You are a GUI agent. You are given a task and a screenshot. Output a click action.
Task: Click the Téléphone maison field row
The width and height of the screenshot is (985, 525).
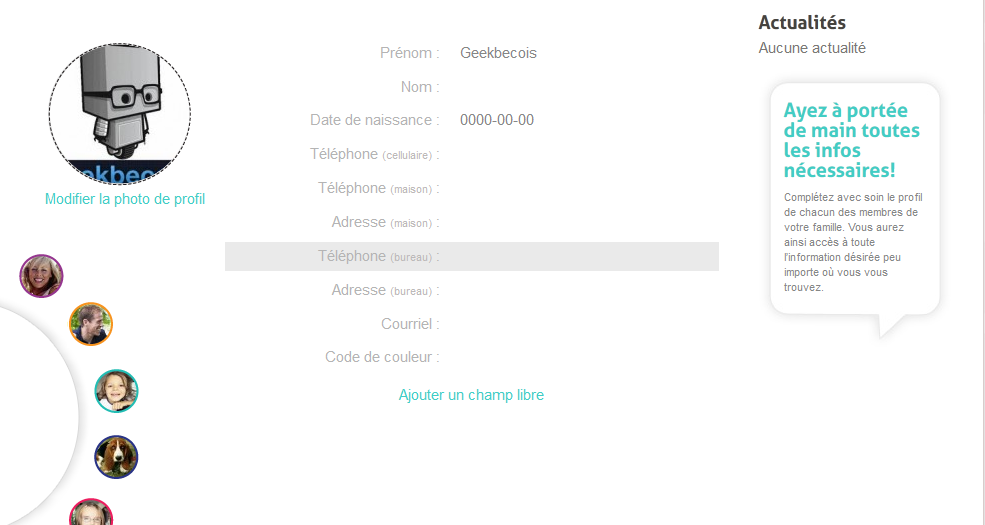(x=580, y=188)
